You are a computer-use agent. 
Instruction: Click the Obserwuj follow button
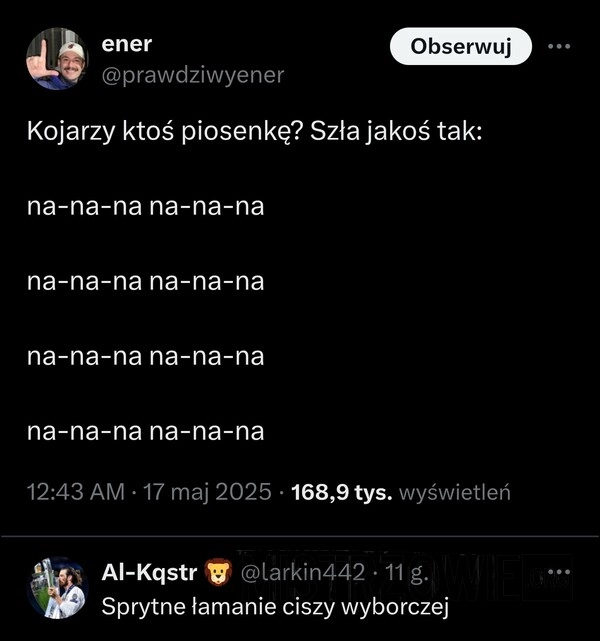(461, 46)
